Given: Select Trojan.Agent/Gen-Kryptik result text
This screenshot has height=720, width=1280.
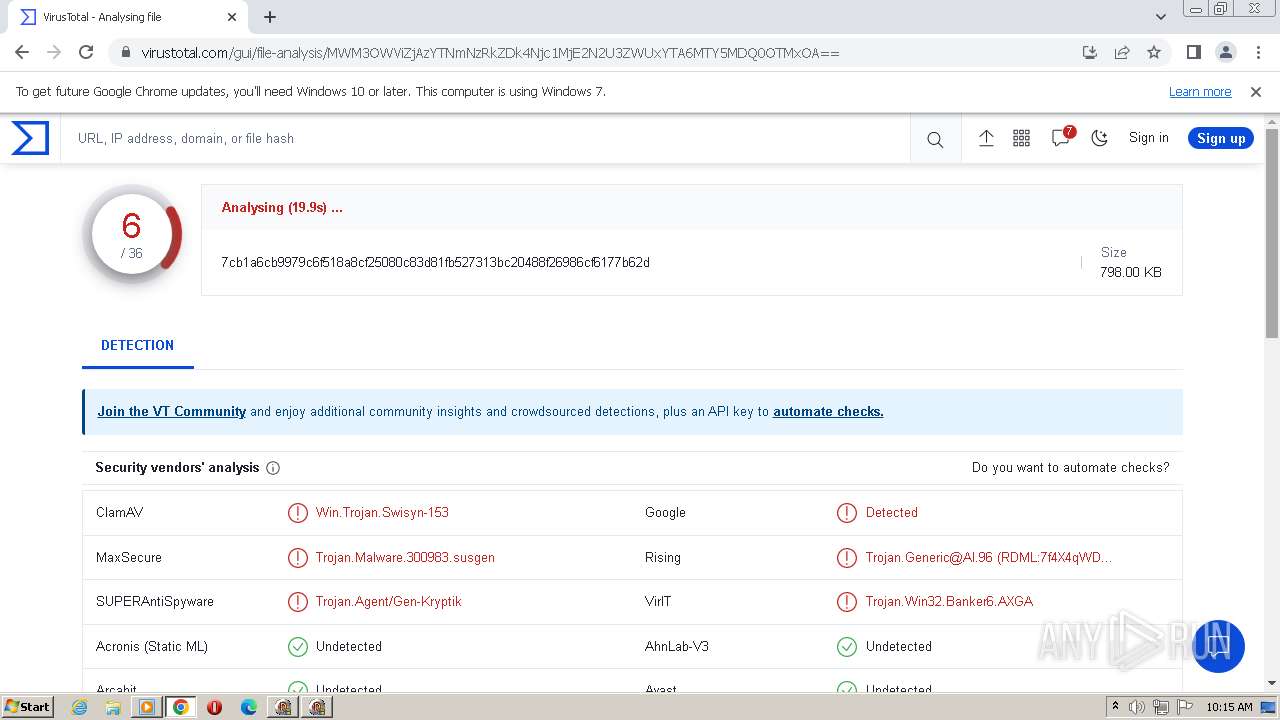Looking at the screenshot, I should [x=388, y=601].
